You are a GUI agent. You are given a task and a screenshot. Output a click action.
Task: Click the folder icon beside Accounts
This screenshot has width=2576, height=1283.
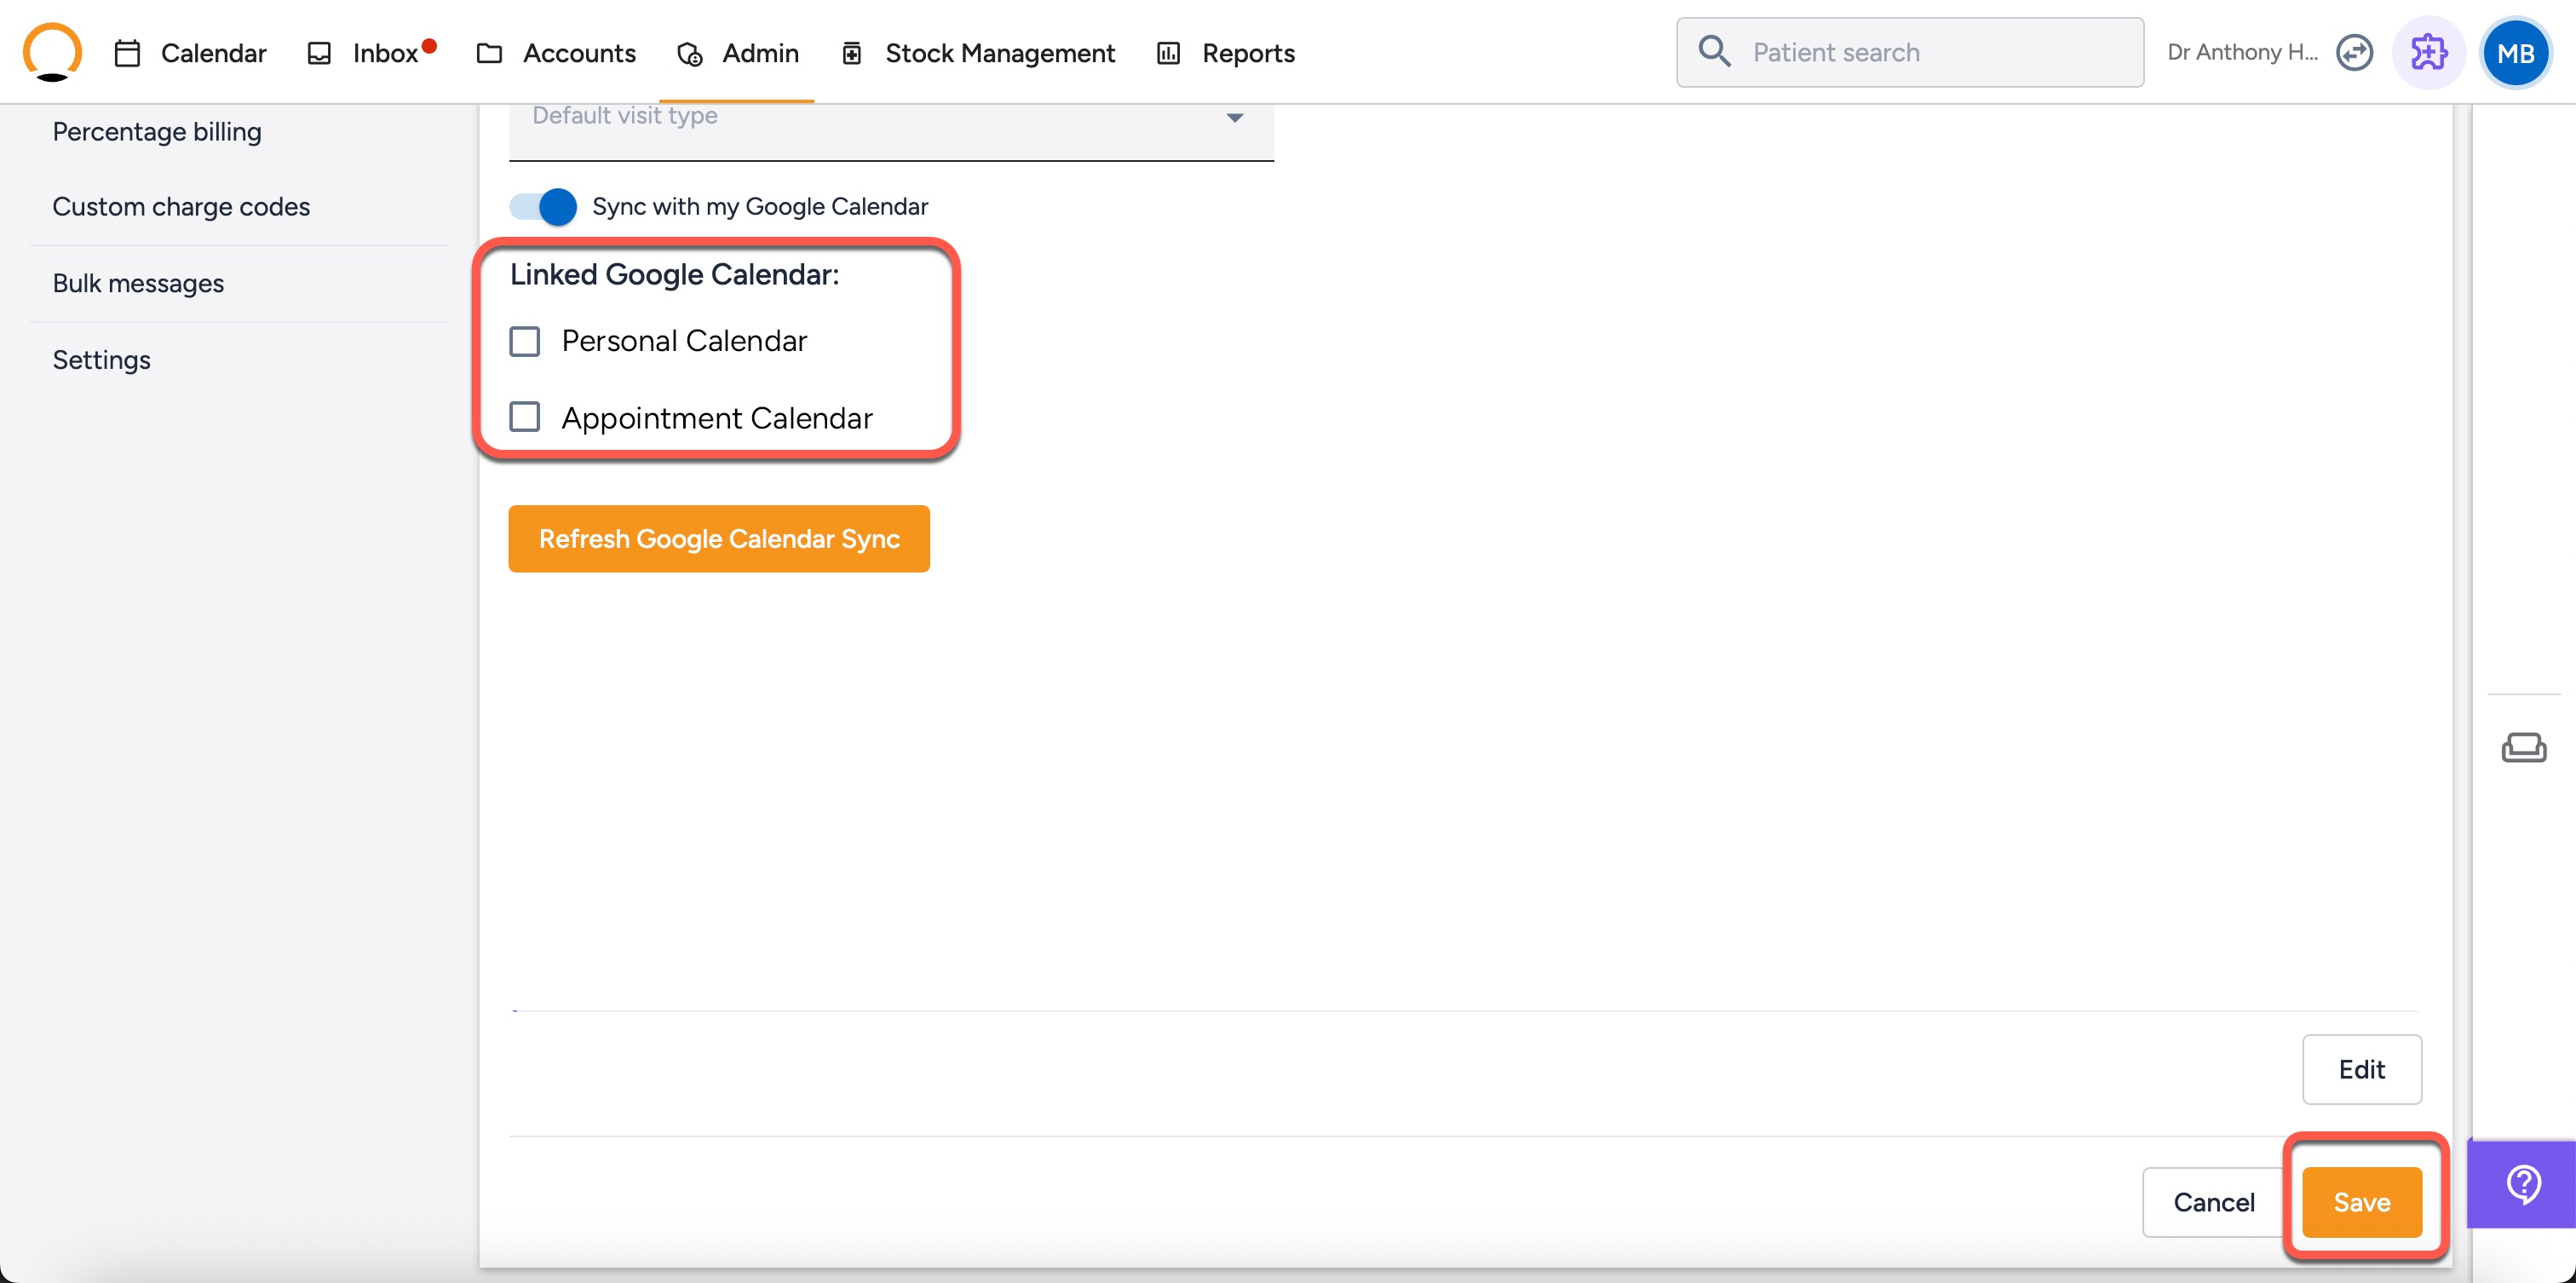pyautogui.click(x=489, y=53)
